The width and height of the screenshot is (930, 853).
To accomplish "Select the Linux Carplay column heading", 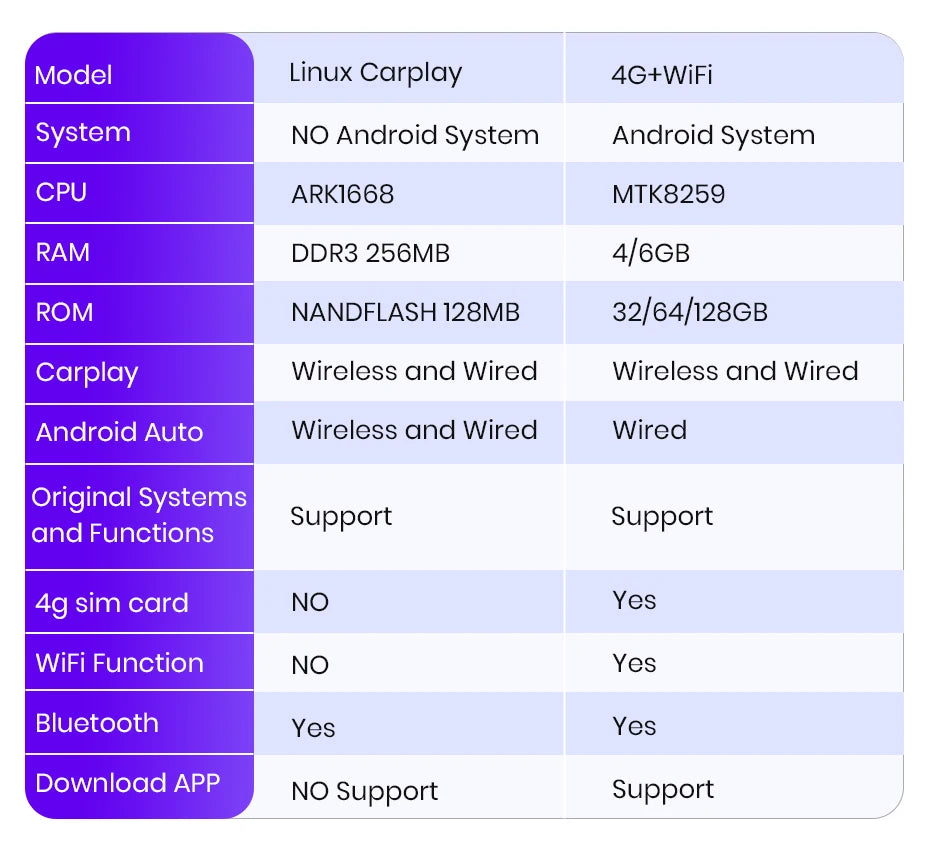I will pyautogui.click(x=375, y=73).
